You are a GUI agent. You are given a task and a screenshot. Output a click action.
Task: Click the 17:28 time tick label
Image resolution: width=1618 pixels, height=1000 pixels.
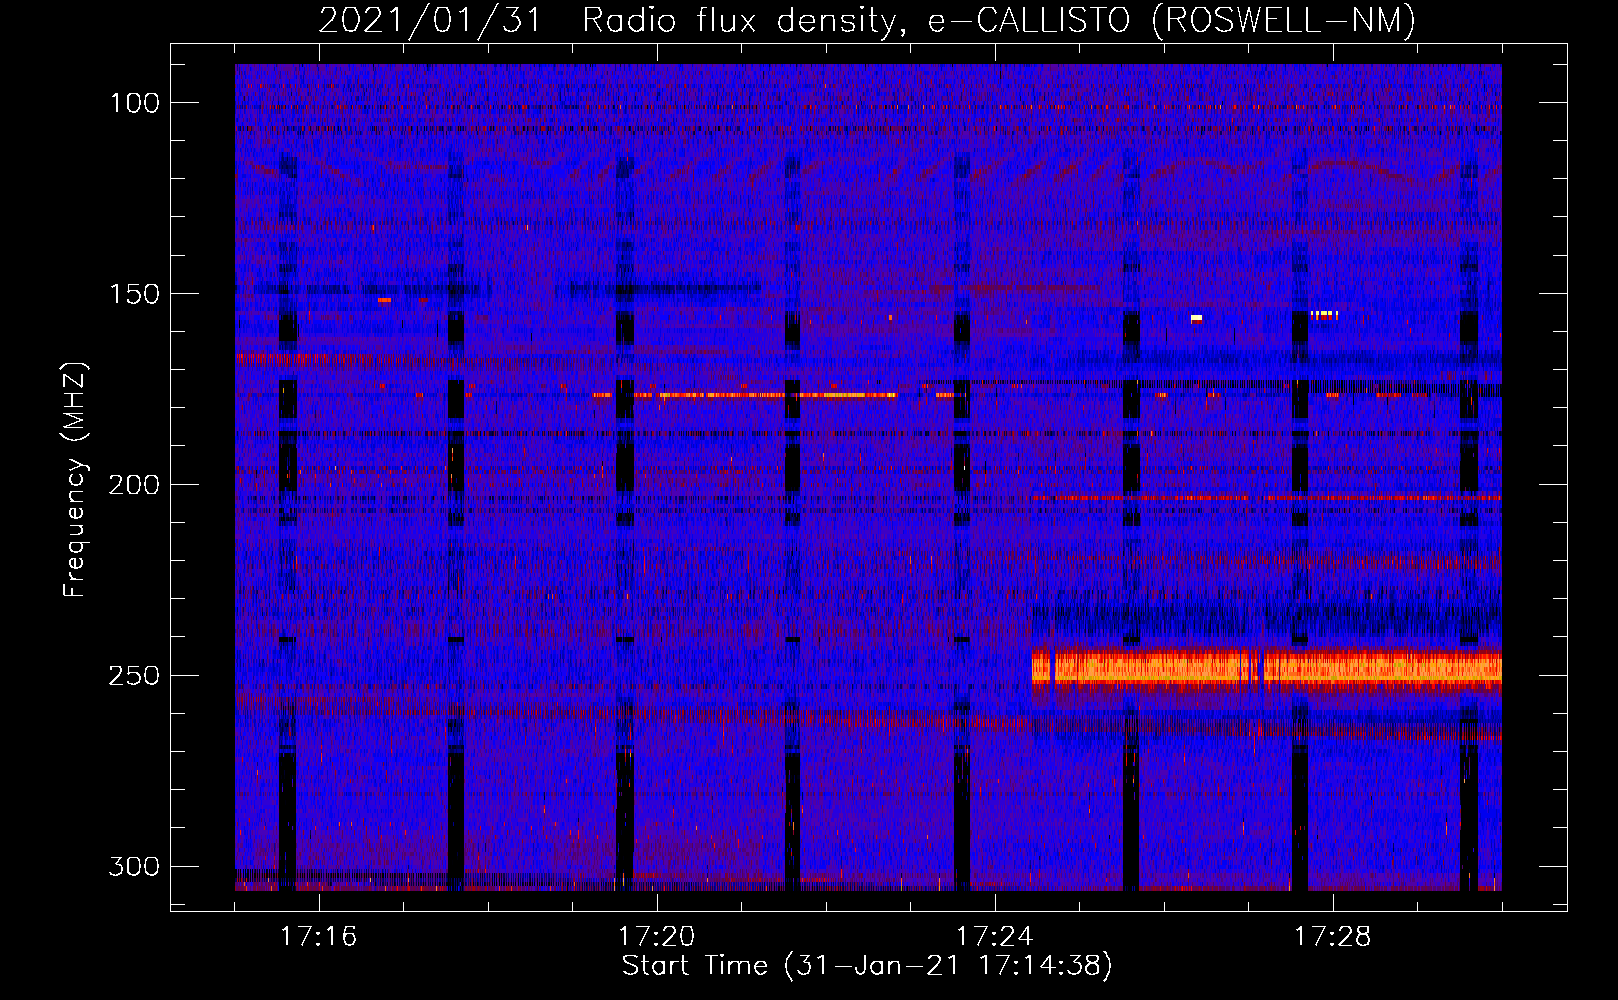coord(1332,937)
